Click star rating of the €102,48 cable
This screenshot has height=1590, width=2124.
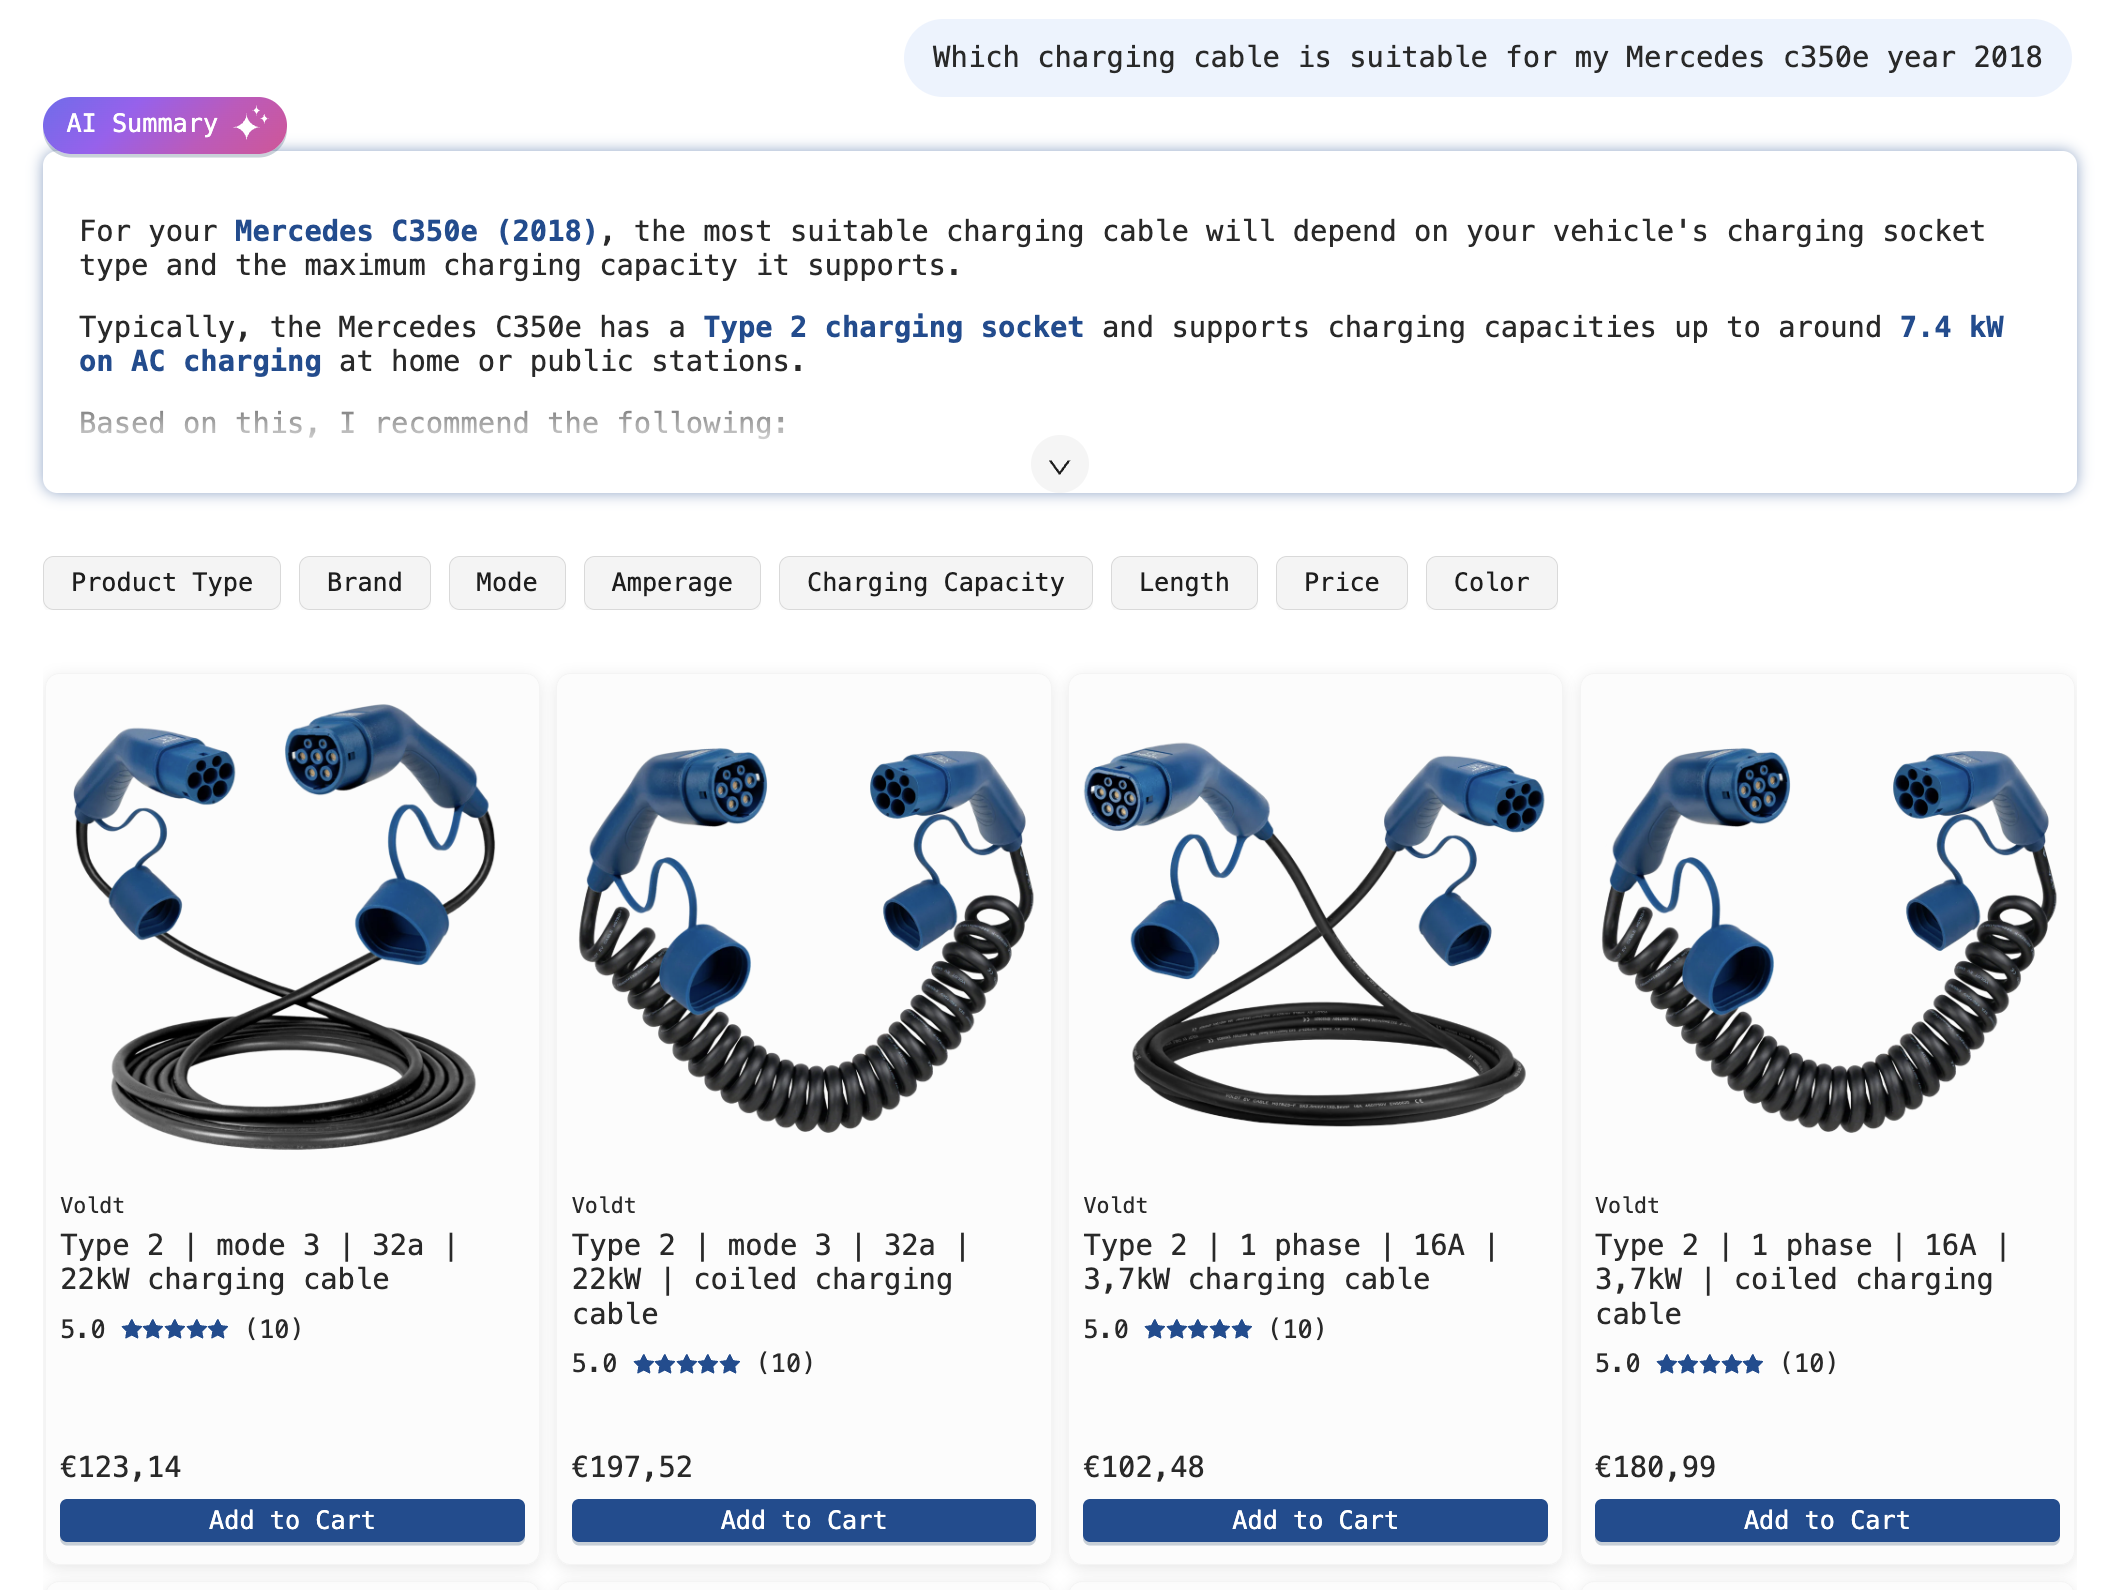1198,1329
